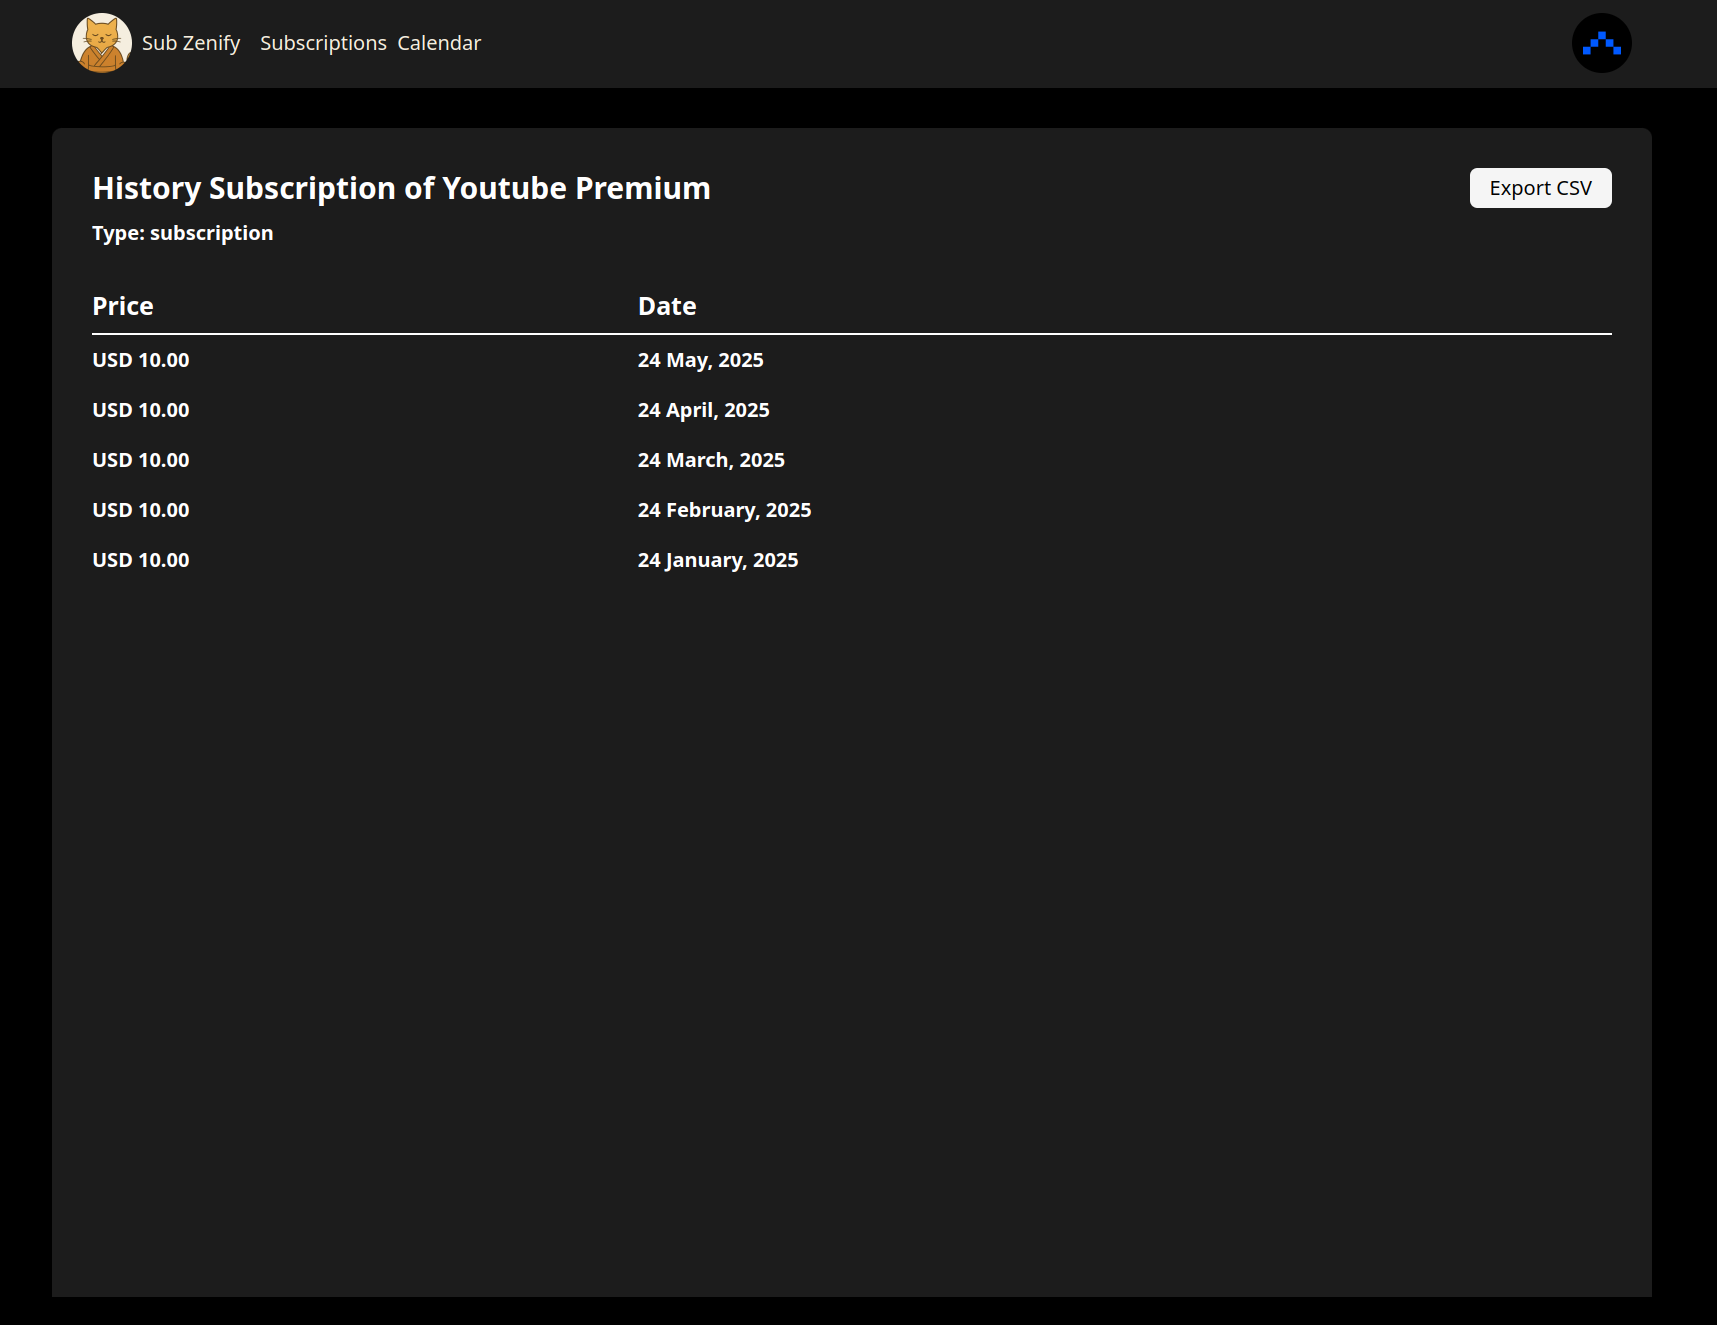The image size is (1717, 1325).
Task: Click the USD 10.00 price for February
Action: pyautogui.click(x=141, y=510)
